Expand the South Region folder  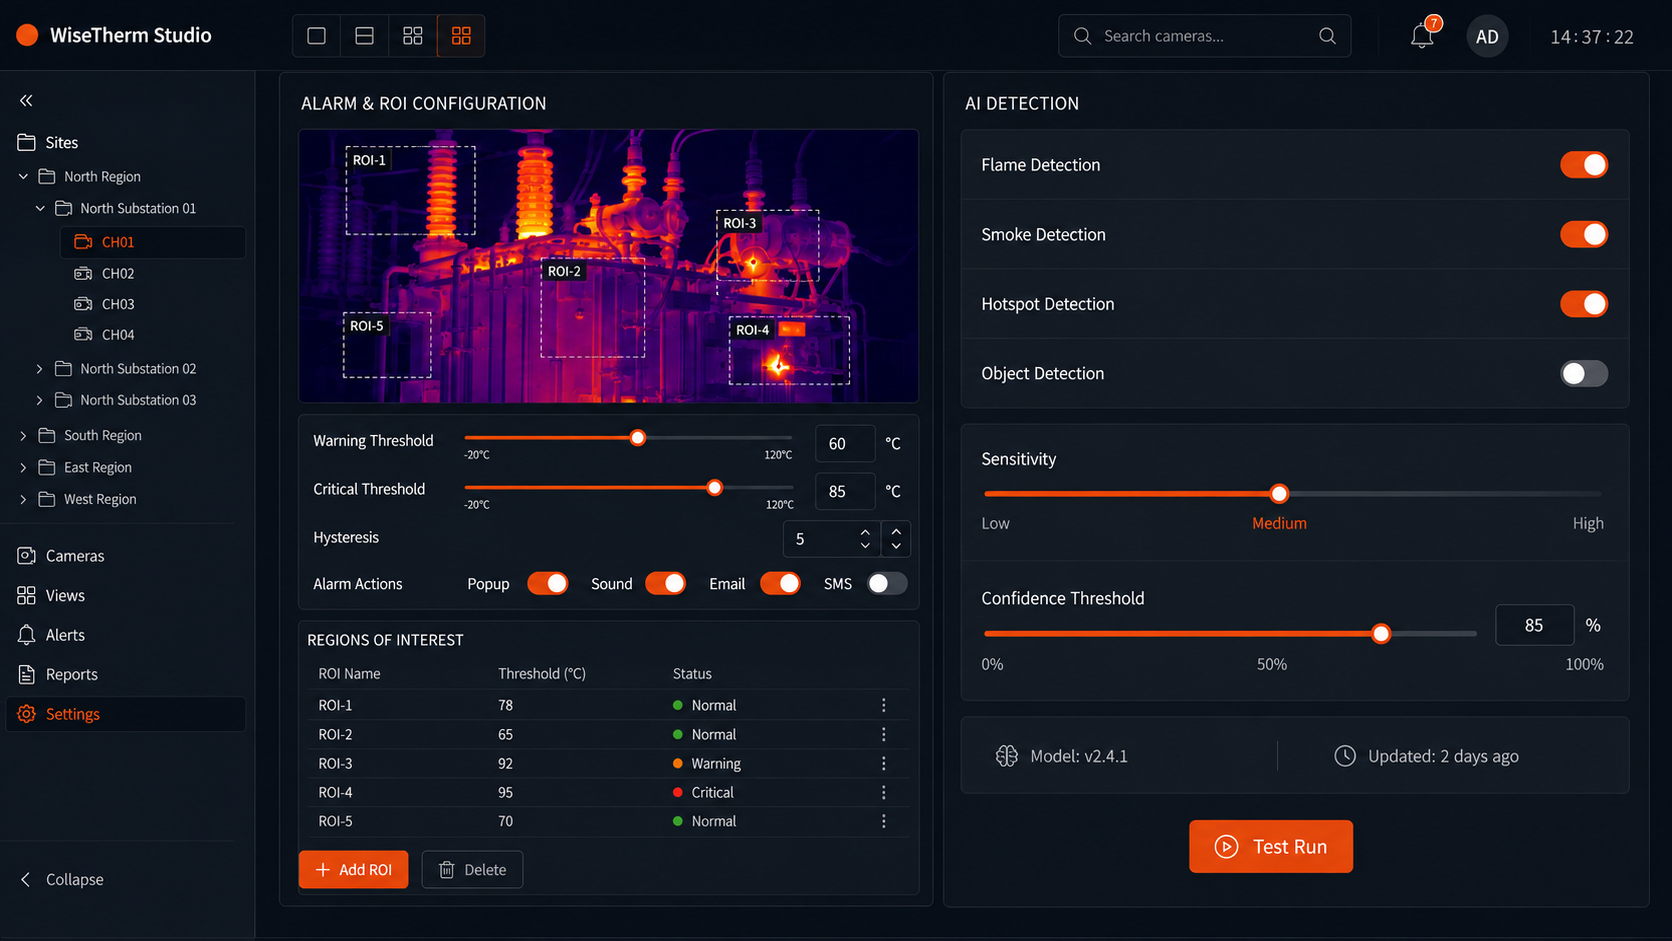pos(23,435)
